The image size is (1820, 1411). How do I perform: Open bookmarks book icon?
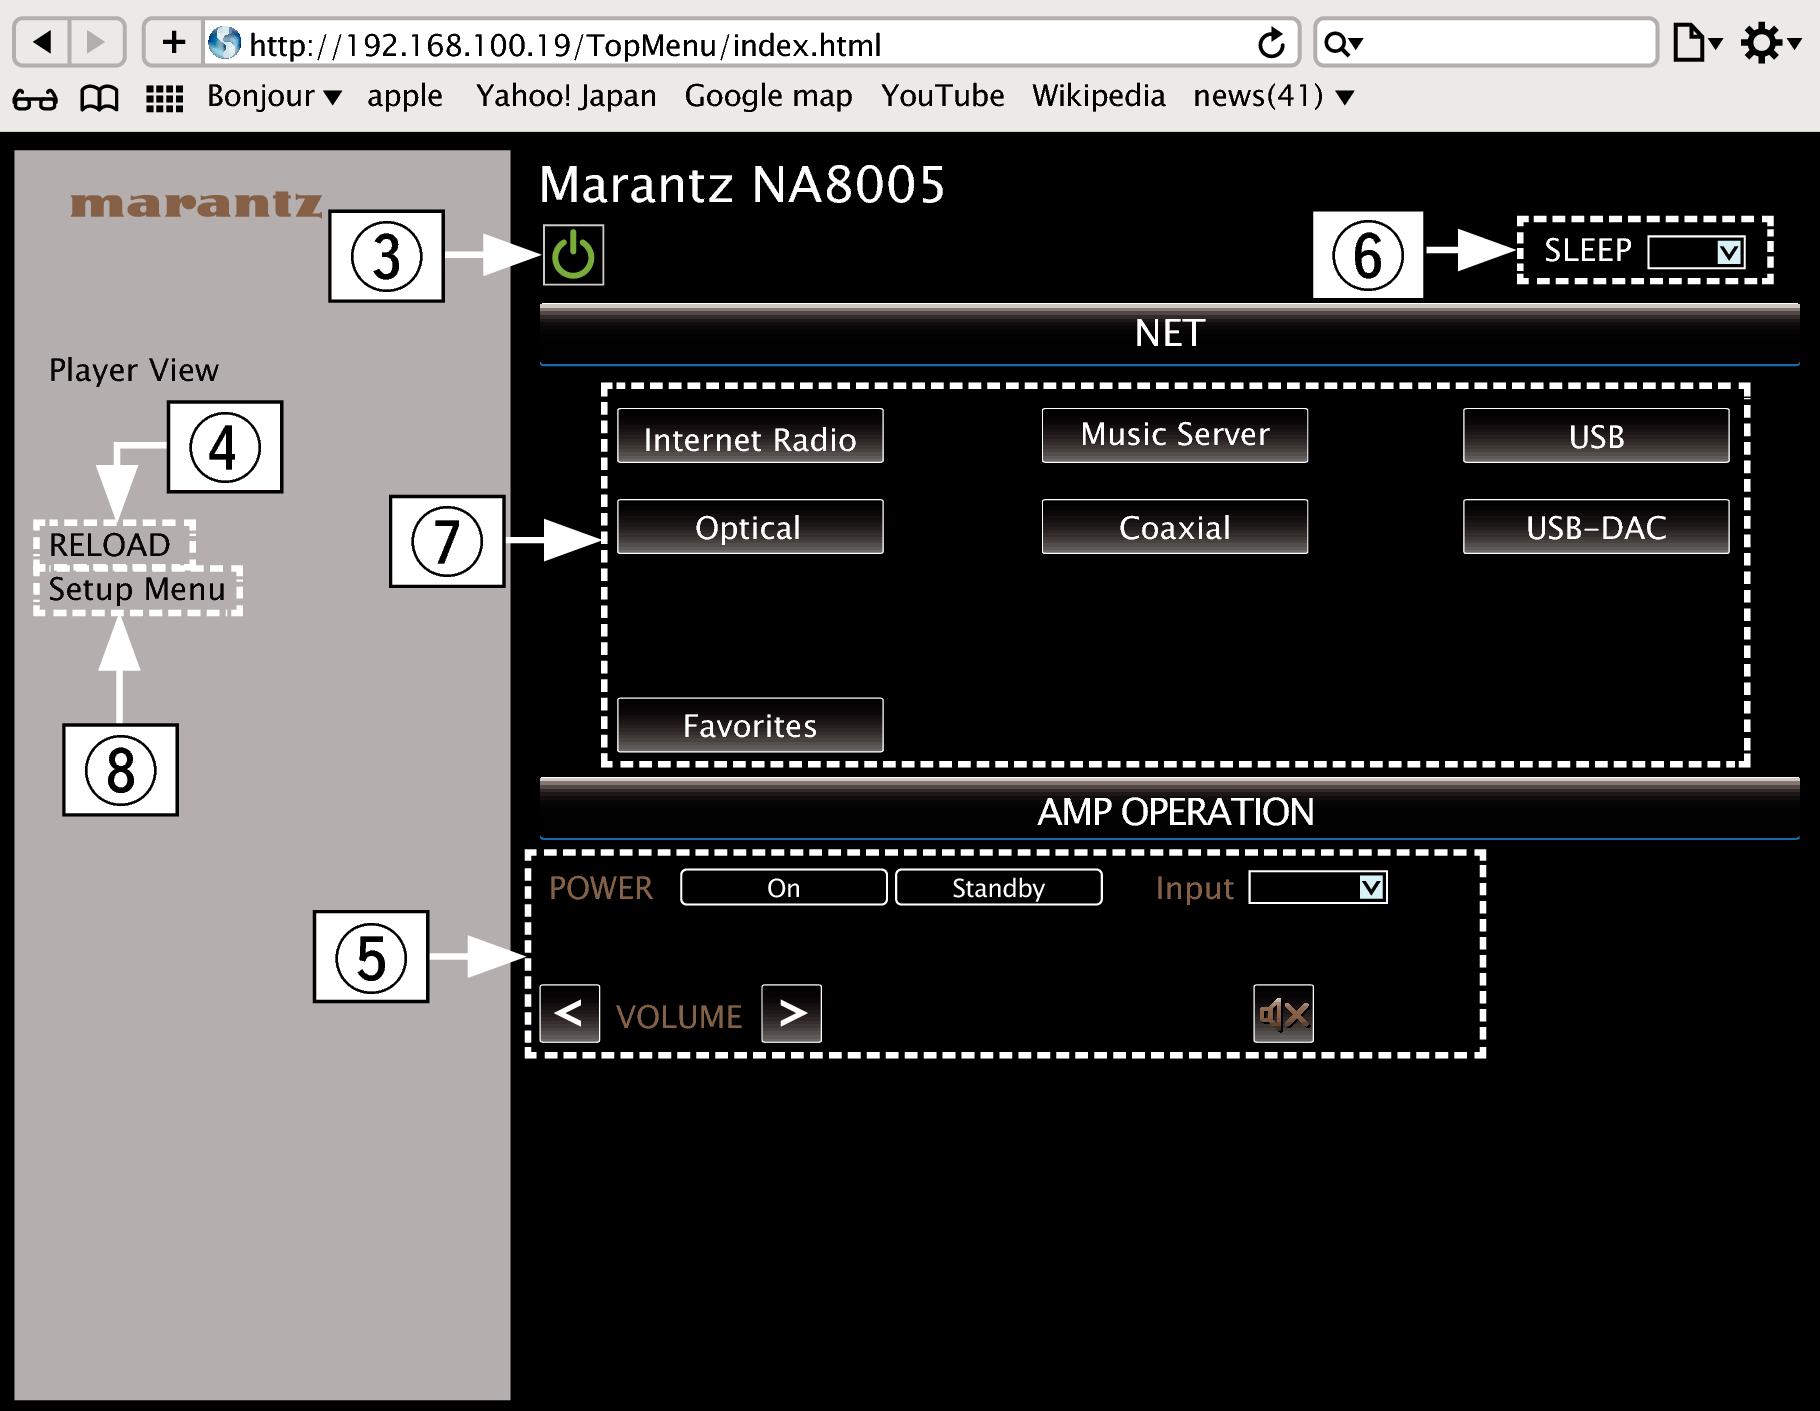(99, 98)
